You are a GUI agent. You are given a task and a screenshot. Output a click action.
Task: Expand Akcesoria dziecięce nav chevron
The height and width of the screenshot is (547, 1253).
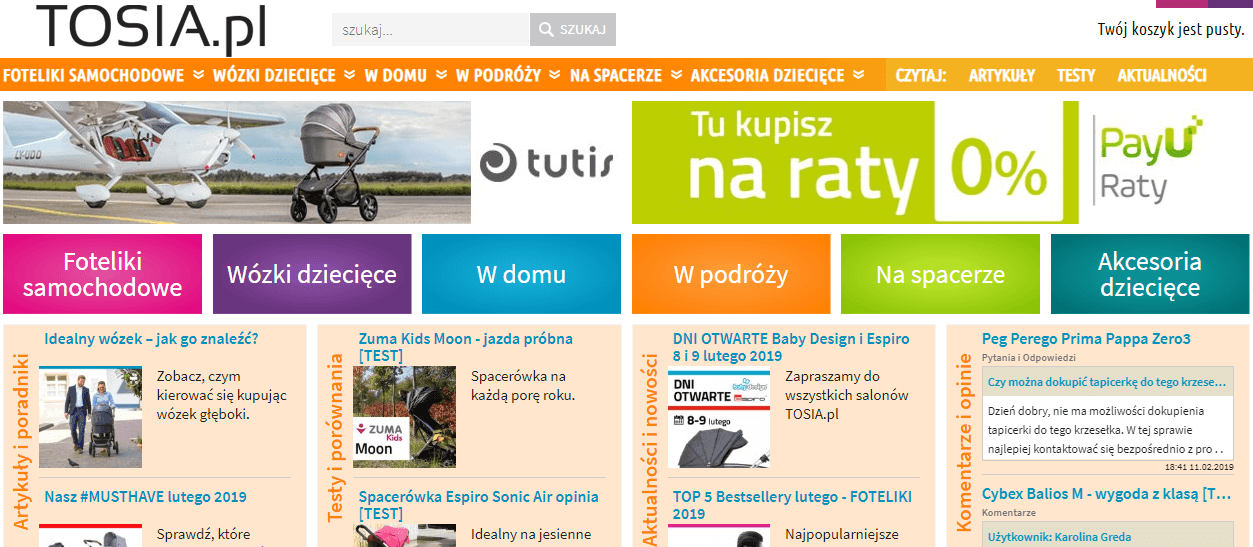859,75
